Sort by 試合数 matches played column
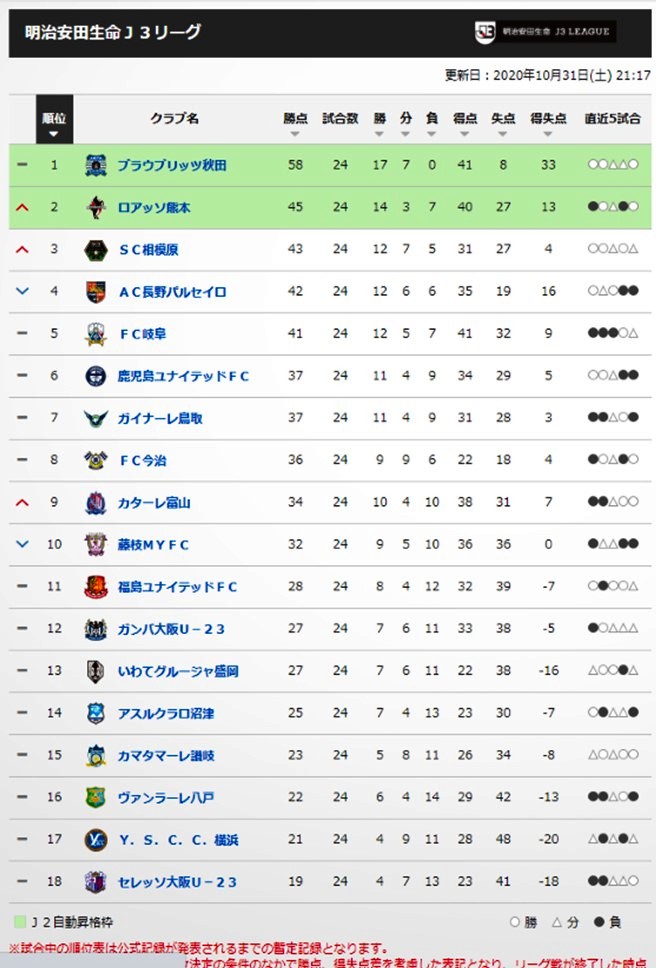 340,119
